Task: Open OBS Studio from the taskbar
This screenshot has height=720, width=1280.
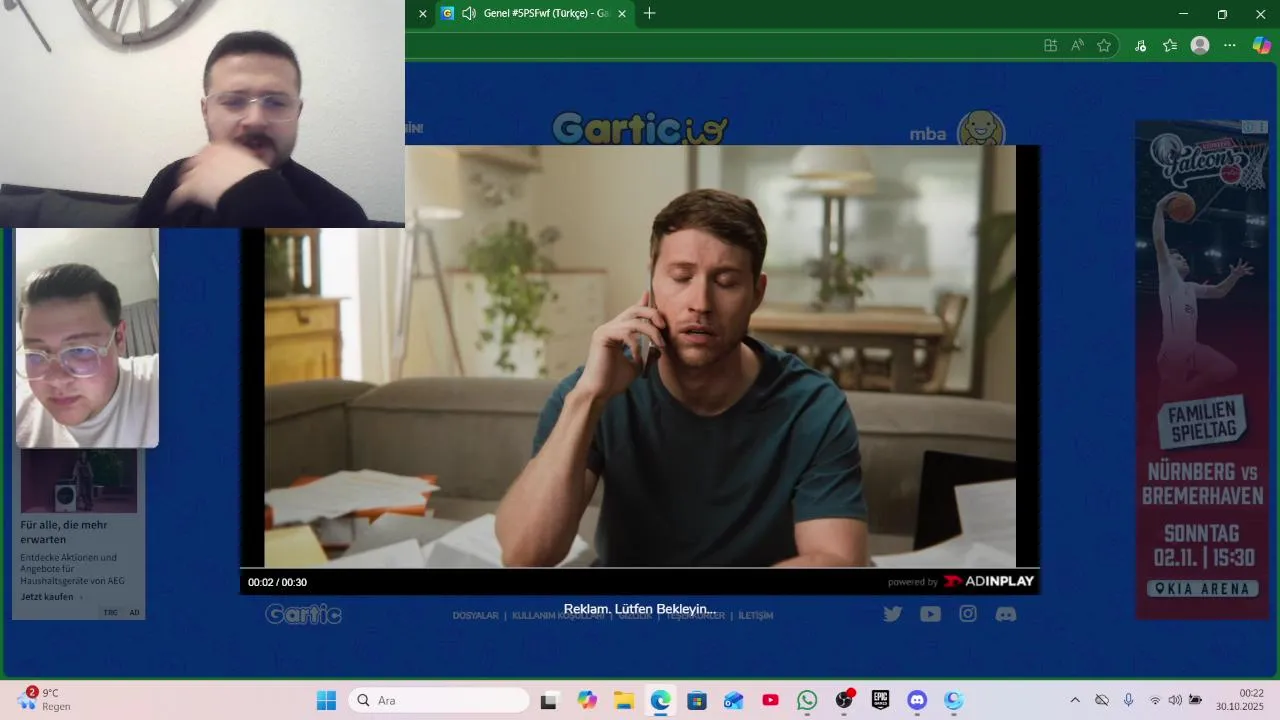Action: pyautogui.click(x=844, y=700)
